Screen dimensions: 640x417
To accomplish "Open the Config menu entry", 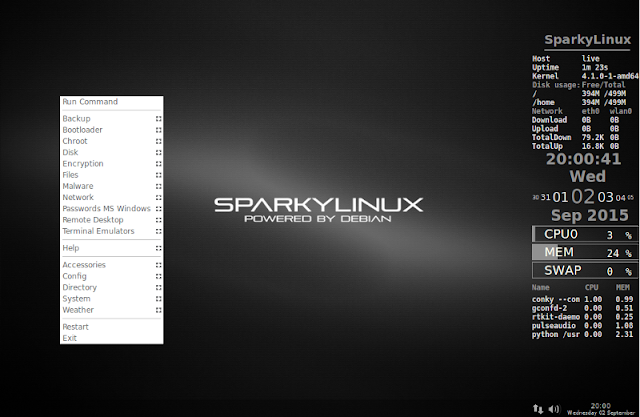I will (111, 276).
